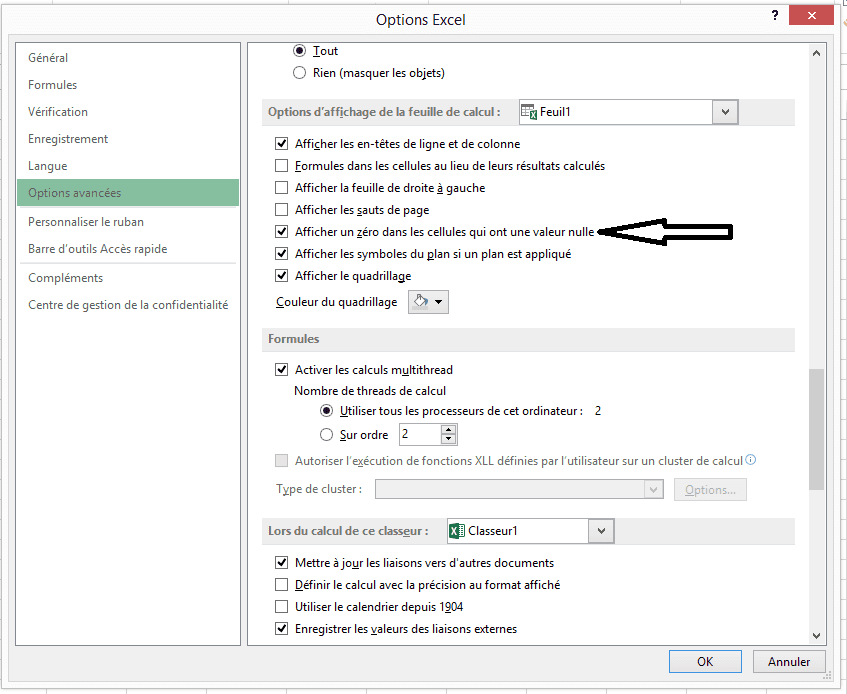Increase the thread count spinner

[448, 430]
